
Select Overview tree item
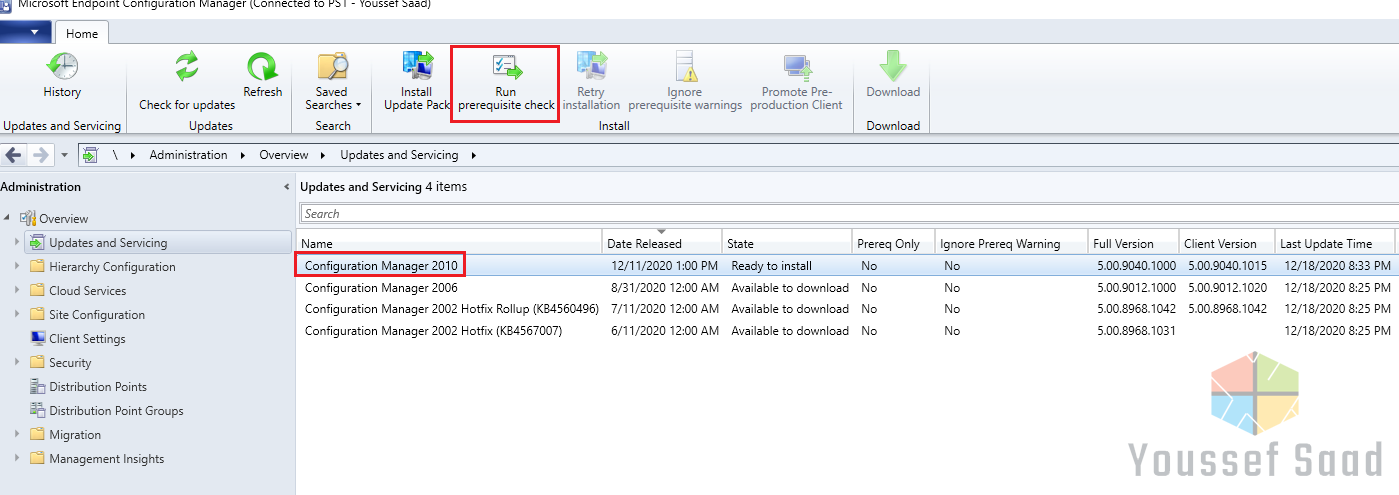click(x=63, y=218)
